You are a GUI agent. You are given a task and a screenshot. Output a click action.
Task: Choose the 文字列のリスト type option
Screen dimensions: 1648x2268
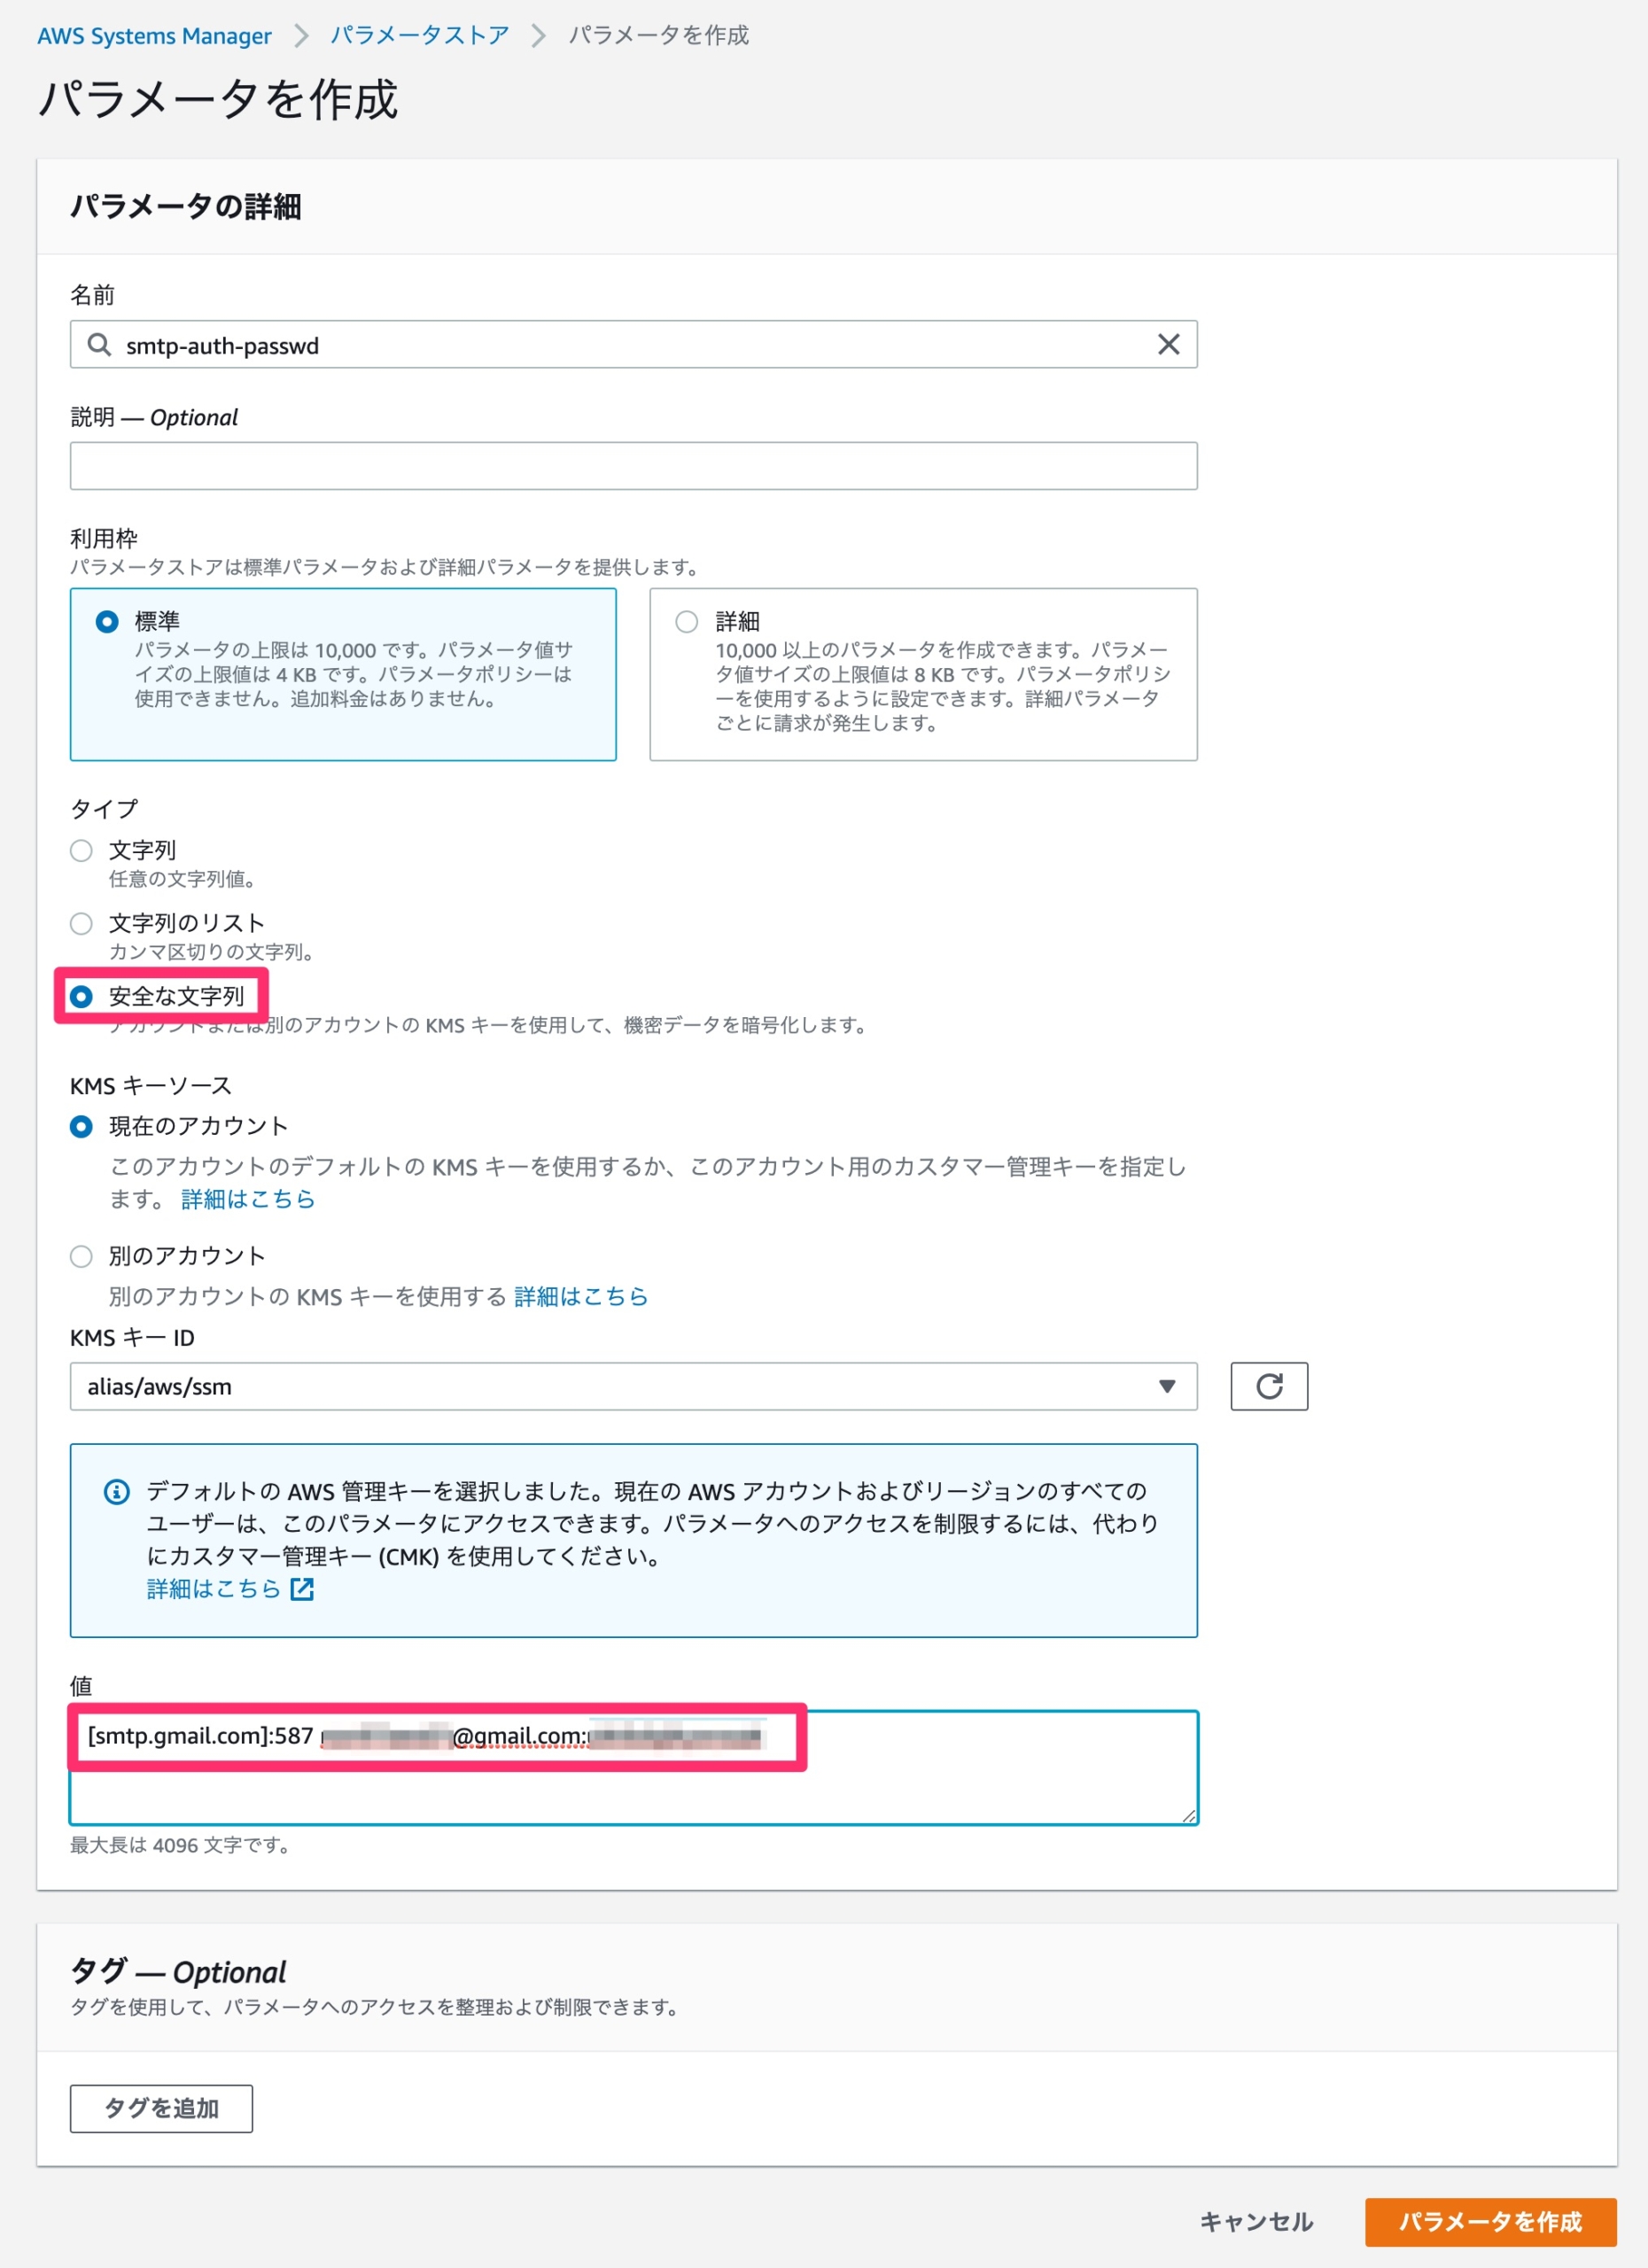coord(81,923)
